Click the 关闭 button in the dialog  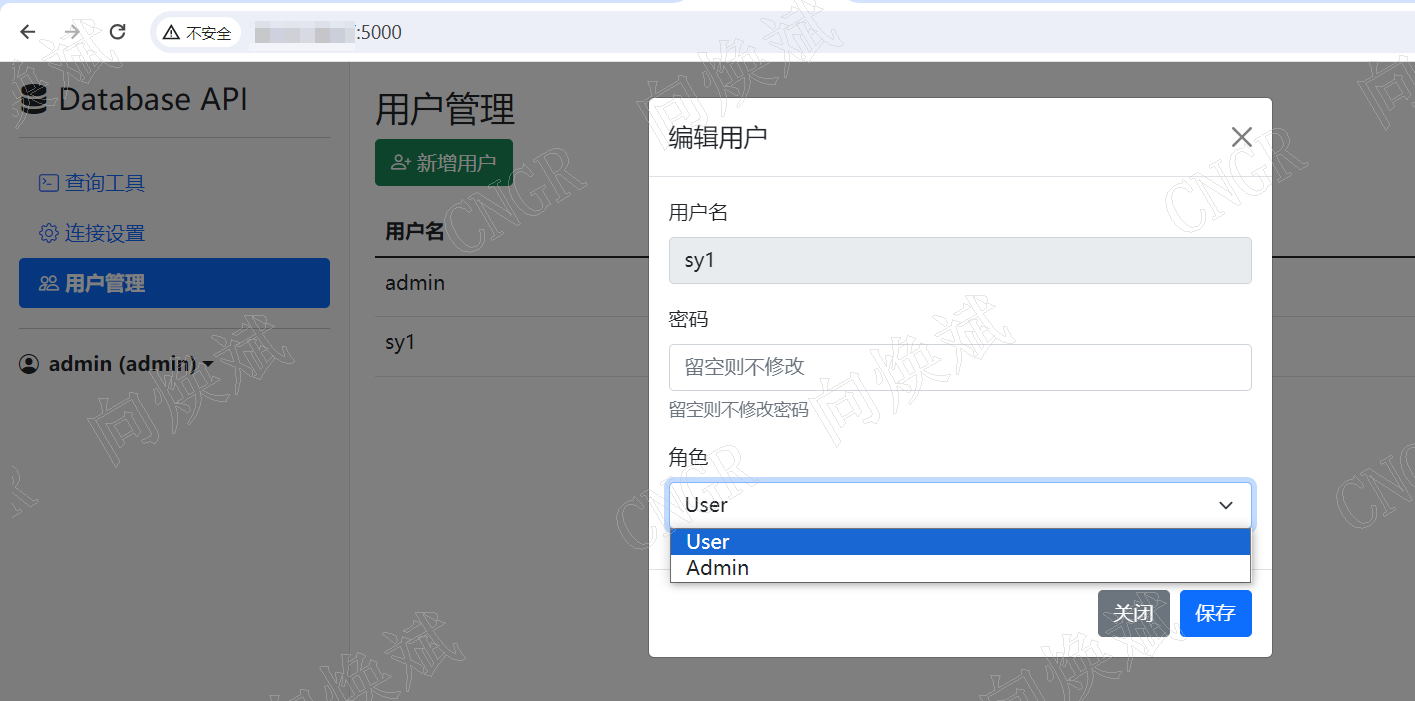pos(1133,613)
